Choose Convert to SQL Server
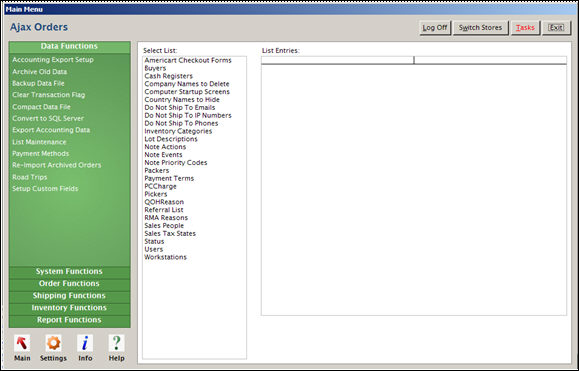The width and height of the screenshot is (579, 371). tap(48, 118)
